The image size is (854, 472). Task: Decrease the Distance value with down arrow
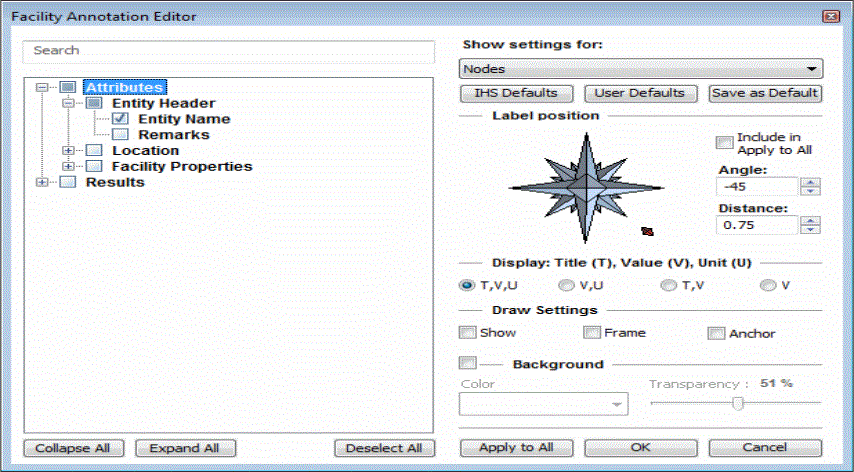click(810, 229)
